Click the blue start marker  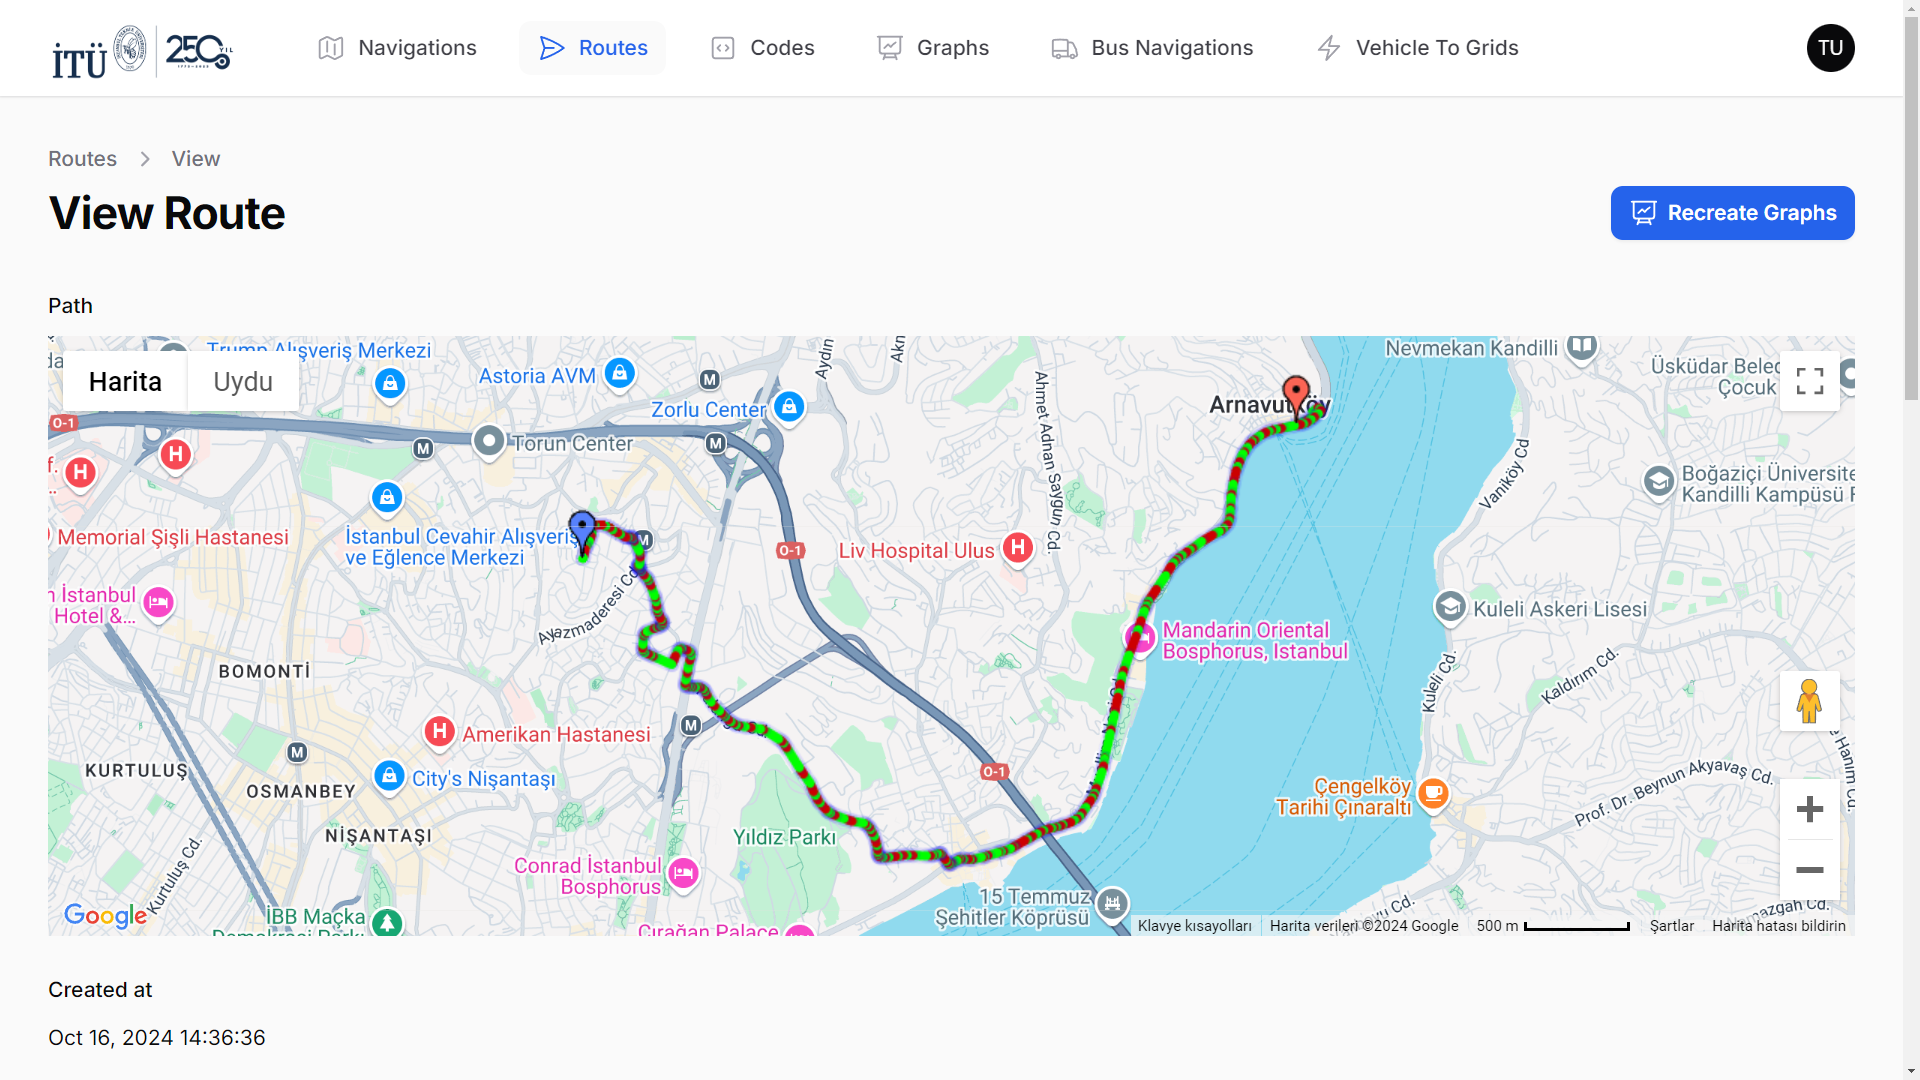pyautogui.click(x=582, y=531)
